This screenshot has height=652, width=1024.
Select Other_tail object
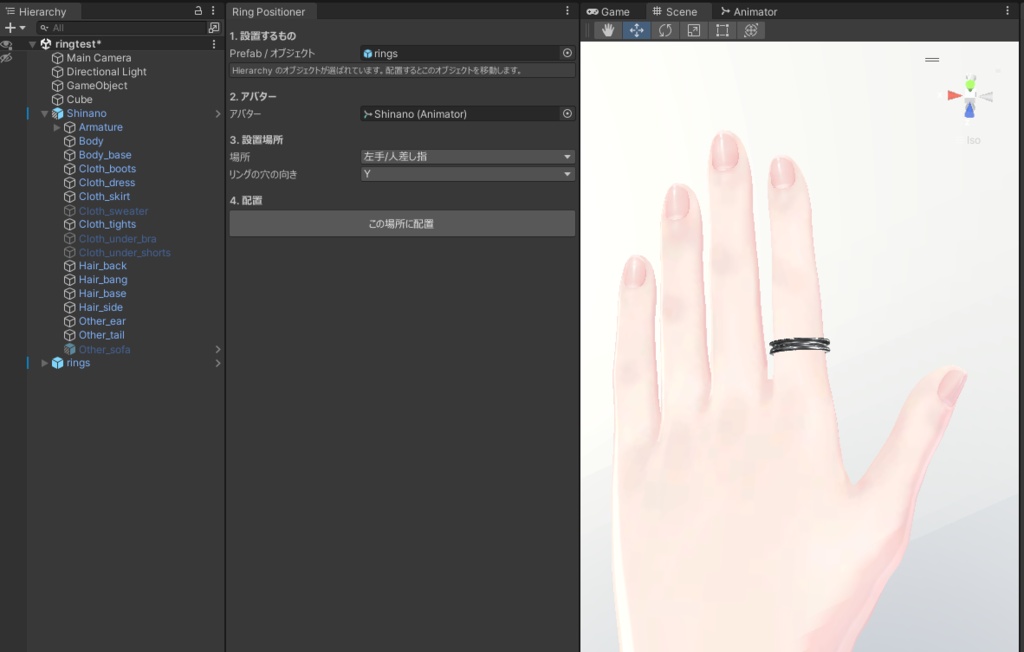coord(101,335)
